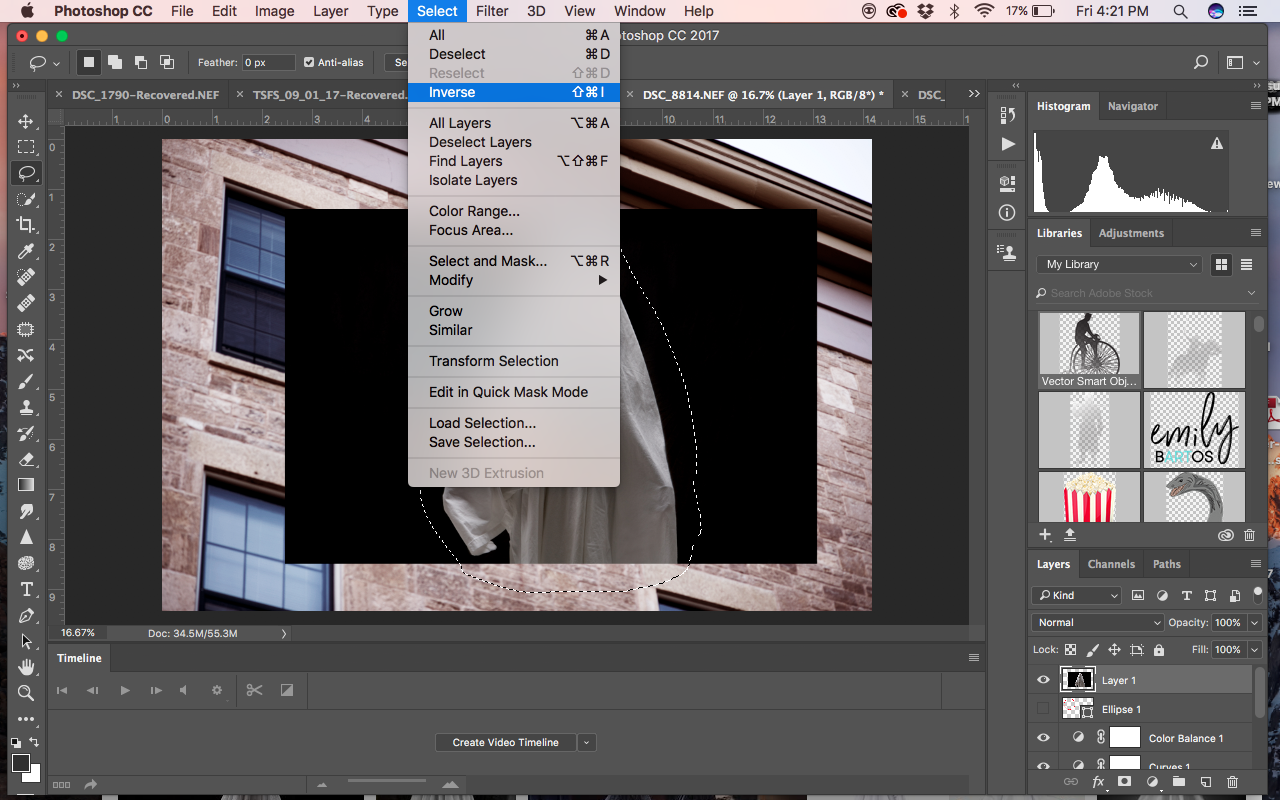1280x800 pixels.
Task: Switch to the Channels tab
Action: tap(1111, 564)
